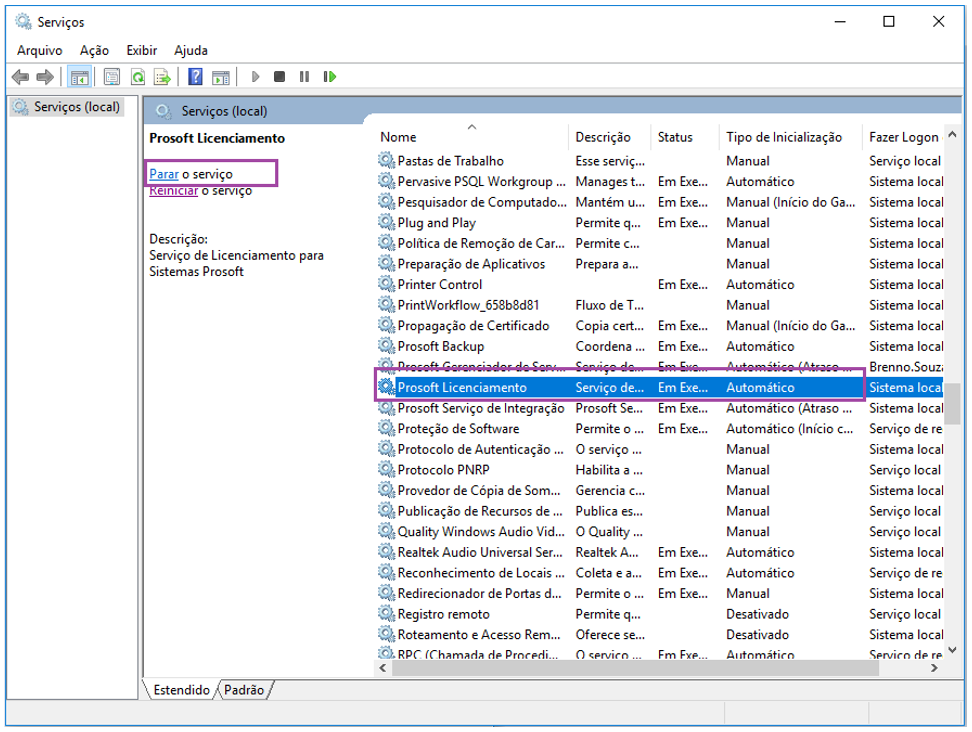
Task: Open the Properties toolbar icon
Action: tap(112, 77)
